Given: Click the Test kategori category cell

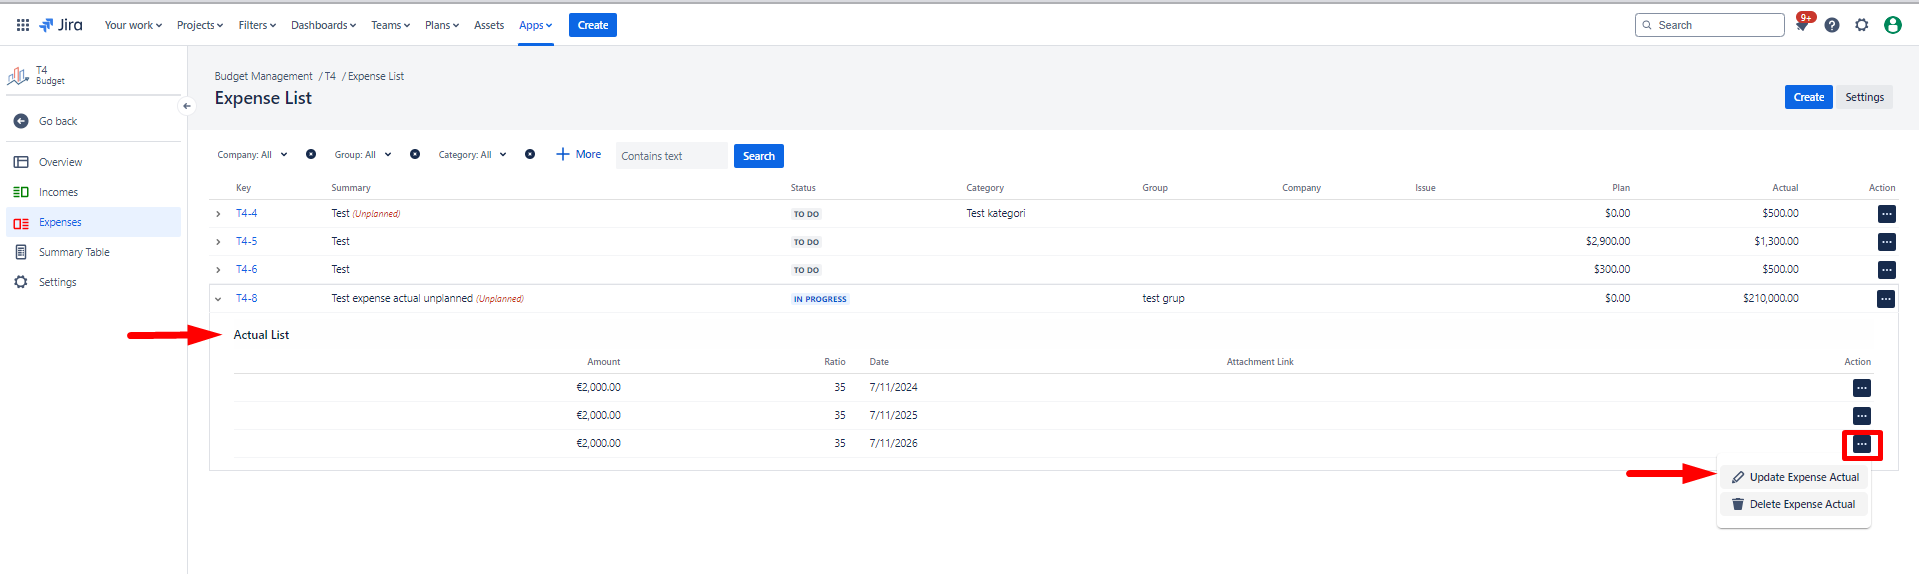Looking at the screenshot, I should tap(996, 213).
